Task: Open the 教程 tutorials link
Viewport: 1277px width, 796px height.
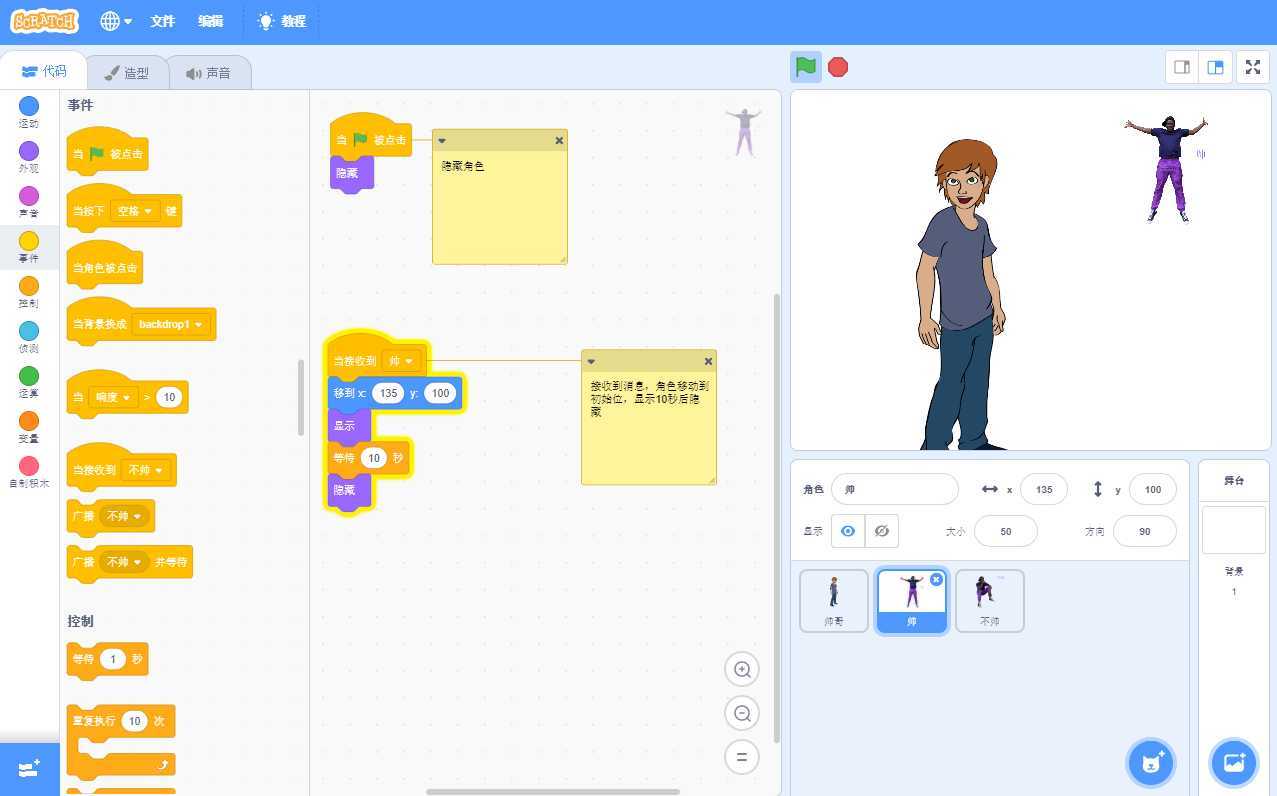Action: click(282, 21)
